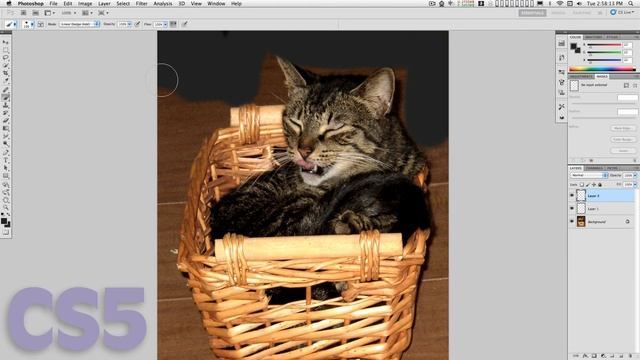Select the Quick Selection tool
The height and width of the screenshot is (360, 640).
(6, 65)
